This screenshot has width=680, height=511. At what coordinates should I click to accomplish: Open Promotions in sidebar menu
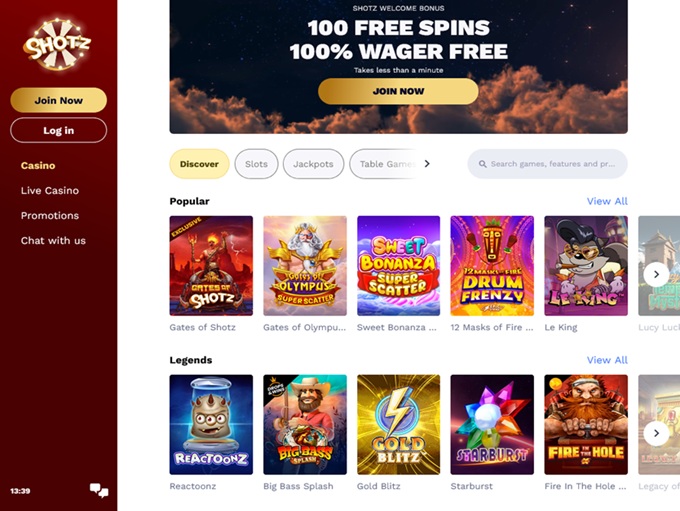(50, 216)
